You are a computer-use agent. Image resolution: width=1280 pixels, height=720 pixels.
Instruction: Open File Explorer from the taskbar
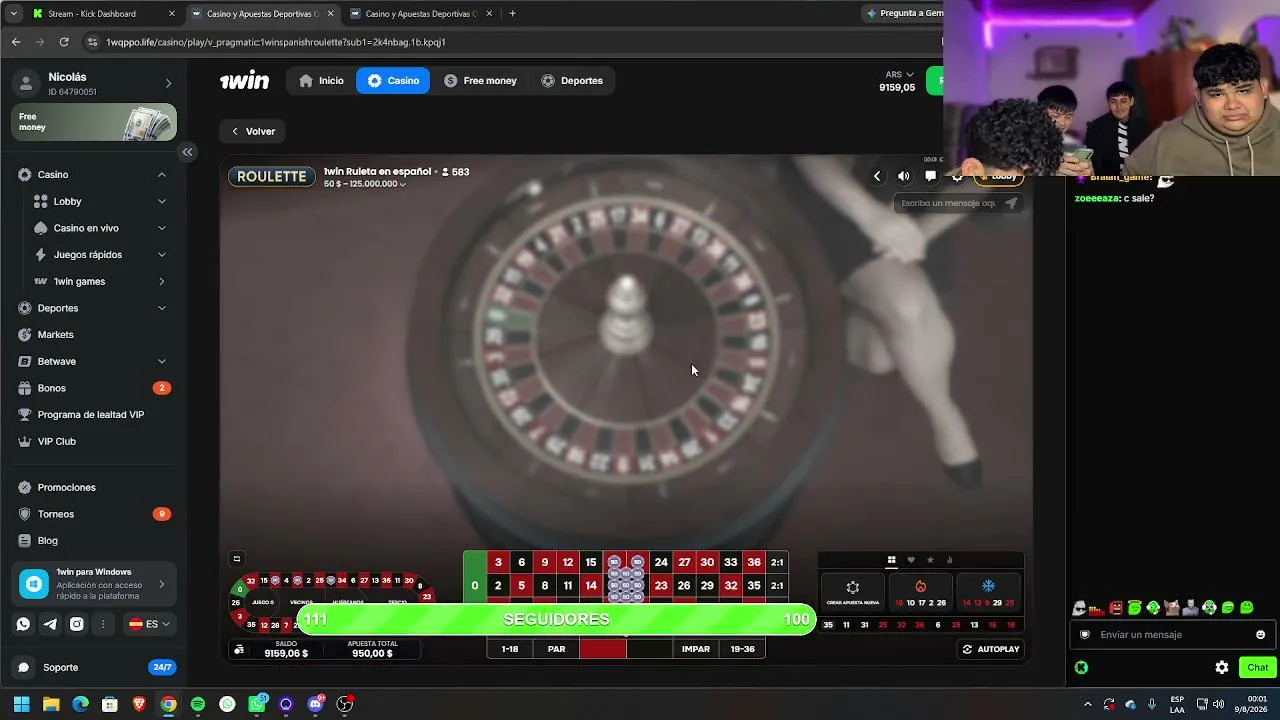point(51,704)
